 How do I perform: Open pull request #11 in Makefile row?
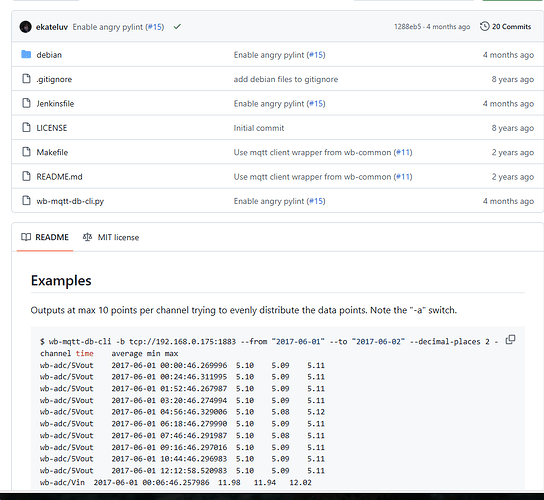point(403,152)
